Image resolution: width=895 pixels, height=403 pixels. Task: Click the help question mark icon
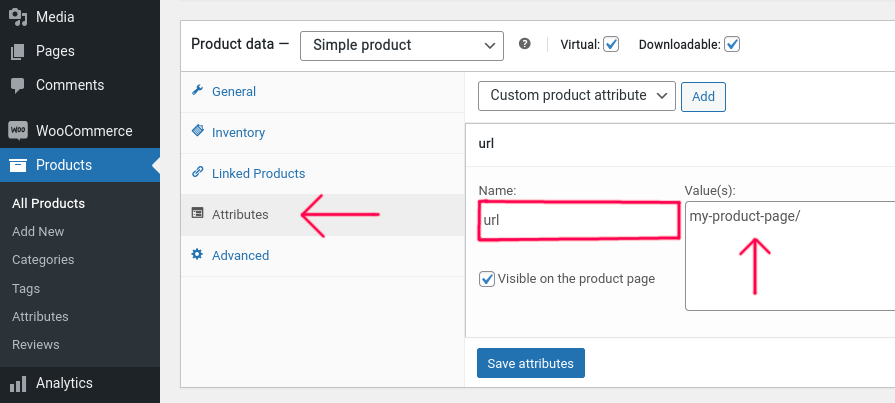525,44
